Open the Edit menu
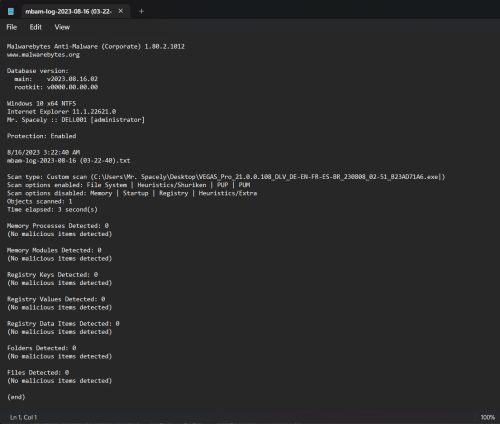 36,27
